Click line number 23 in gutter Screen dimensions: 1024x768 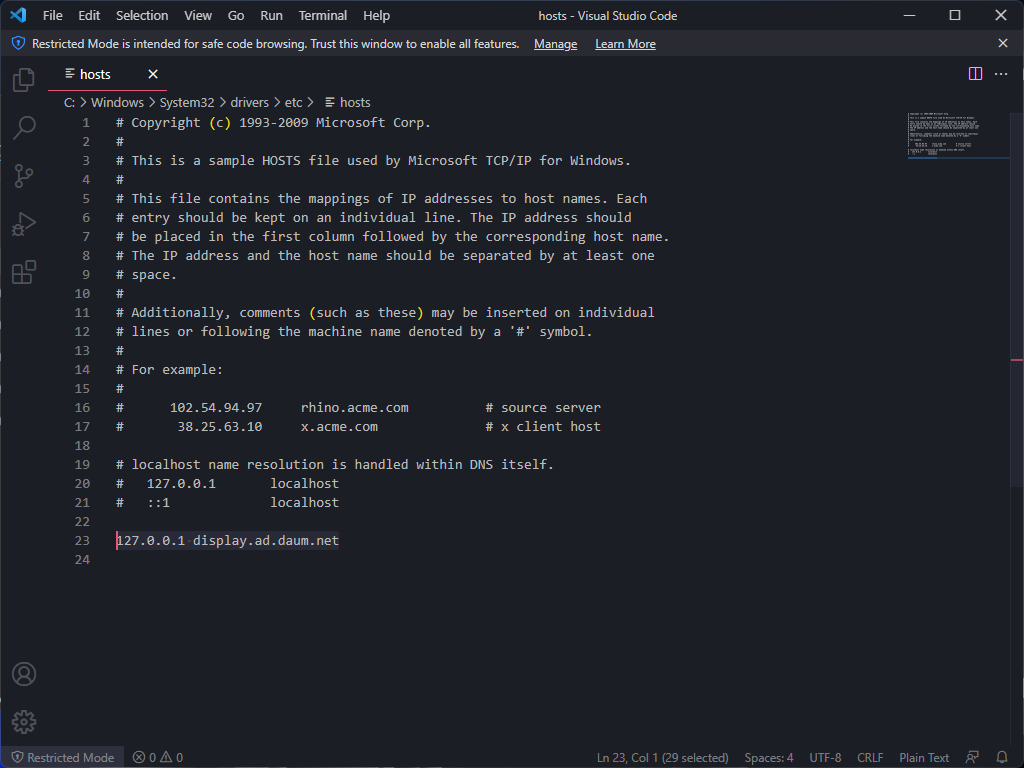click(x=82, y=541)
